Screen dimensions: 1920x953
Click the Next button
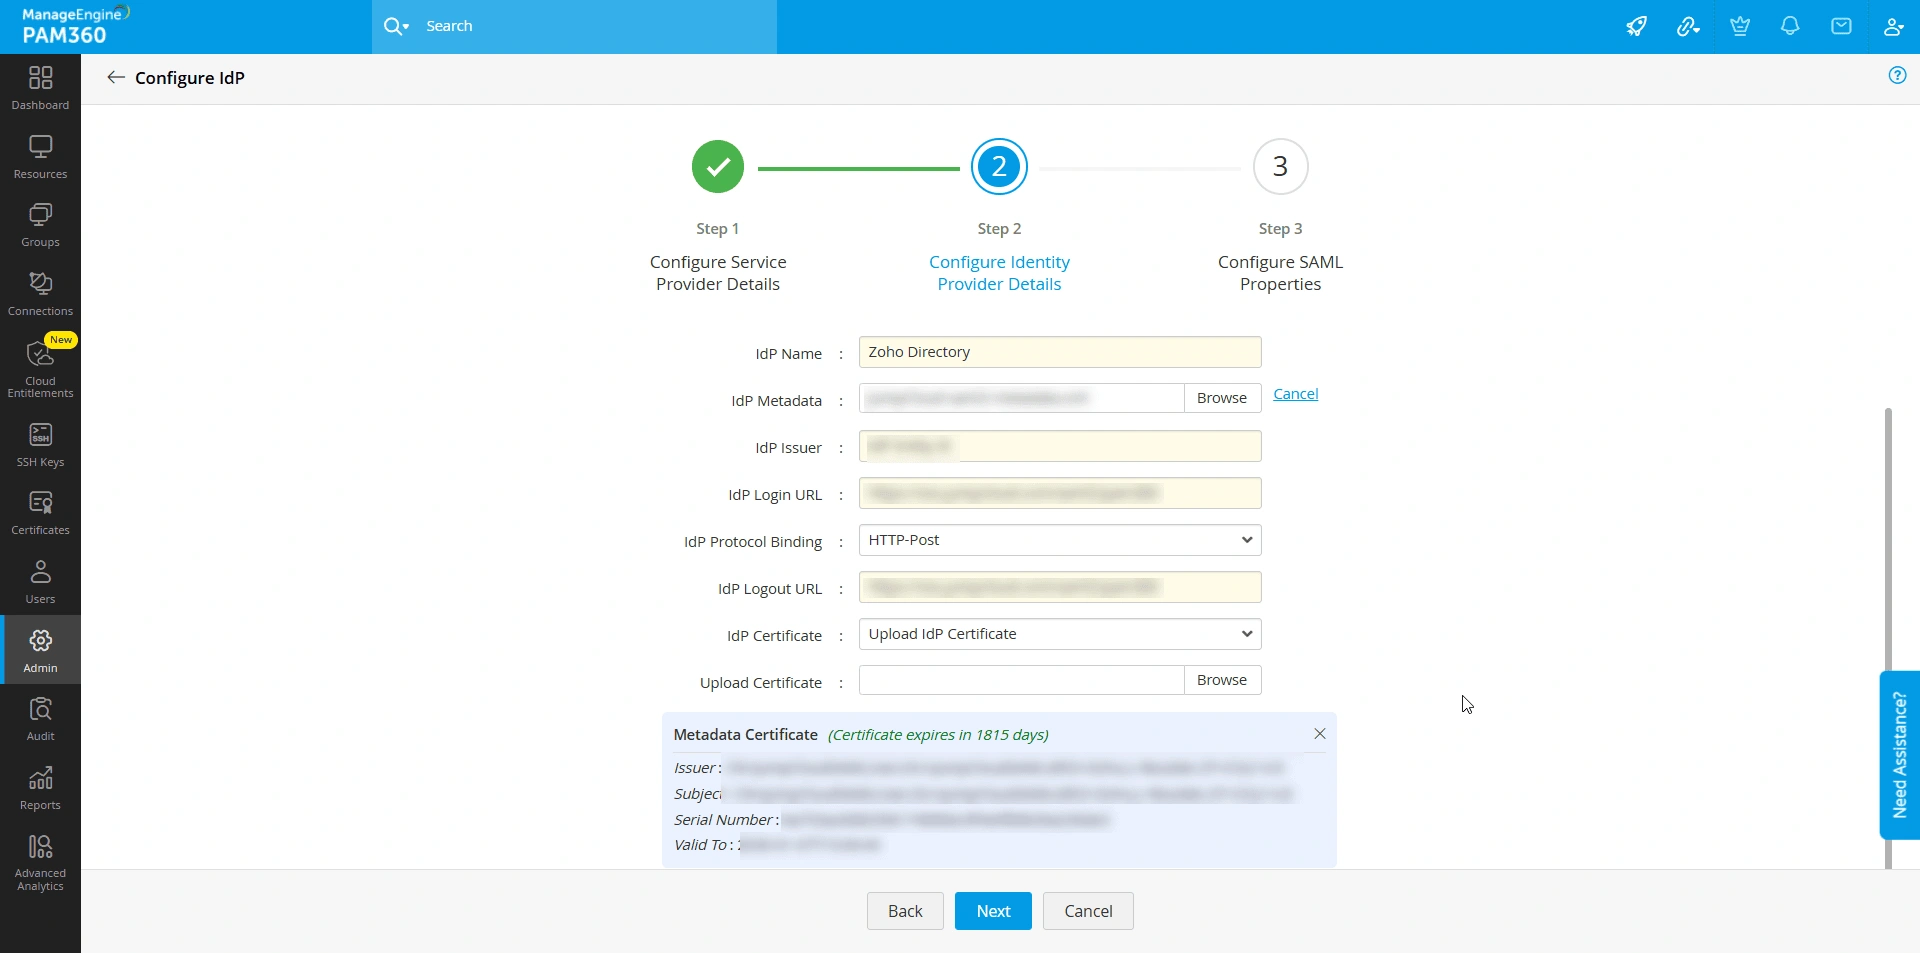(993, 911)
